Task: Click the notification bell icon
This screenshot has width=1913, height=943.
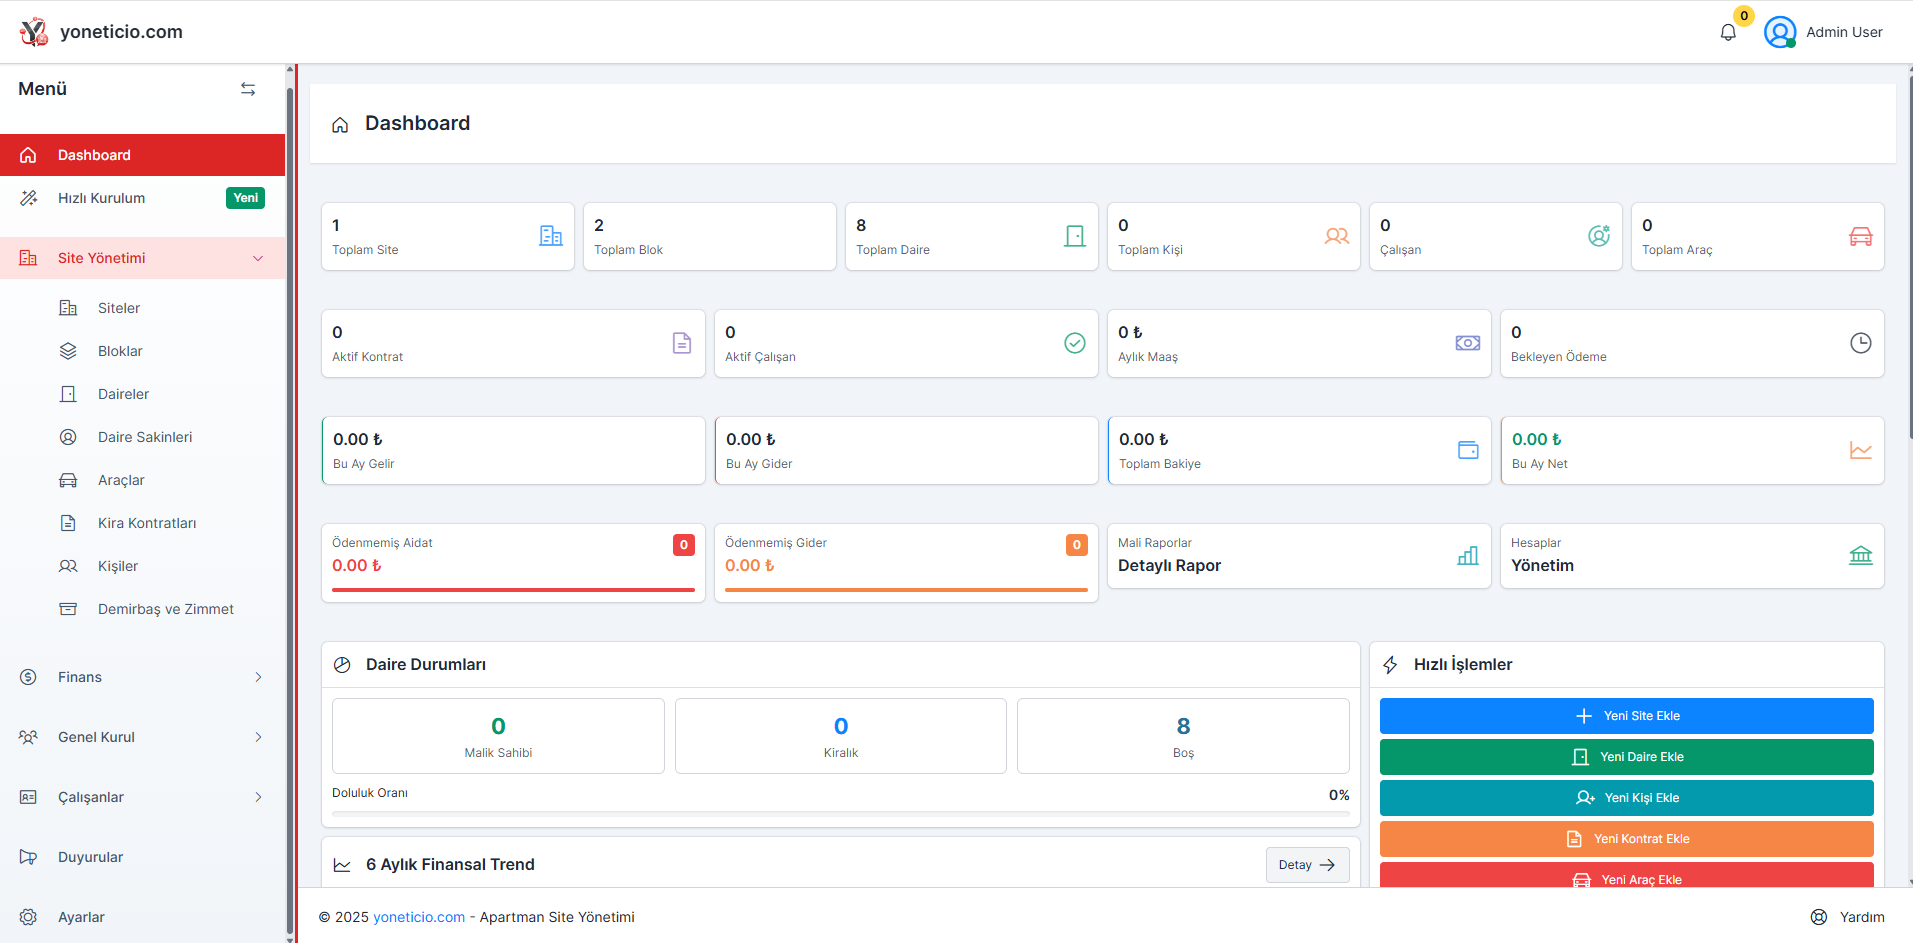Action: click(x=1728, y=32)
